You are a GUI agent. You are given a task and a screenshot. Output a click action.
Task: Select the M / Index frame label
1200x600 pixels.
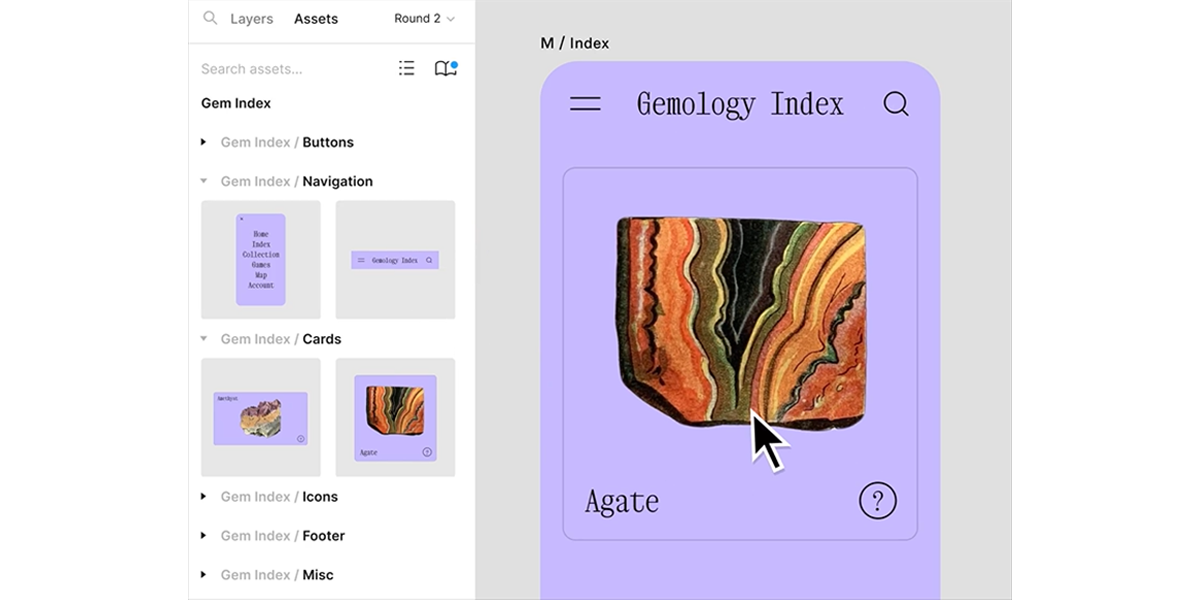(x=574, y=43)
